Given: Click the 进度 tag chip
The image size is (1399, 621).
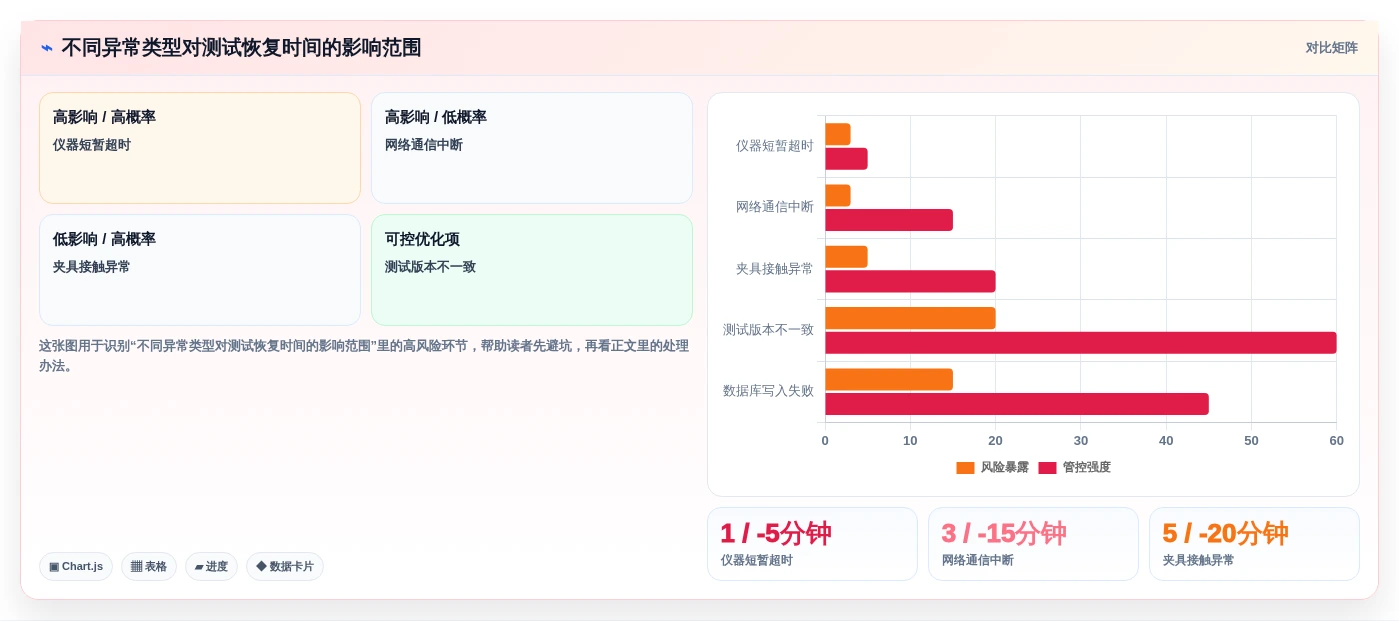Looking at the screenshot, I should (211, 567).
